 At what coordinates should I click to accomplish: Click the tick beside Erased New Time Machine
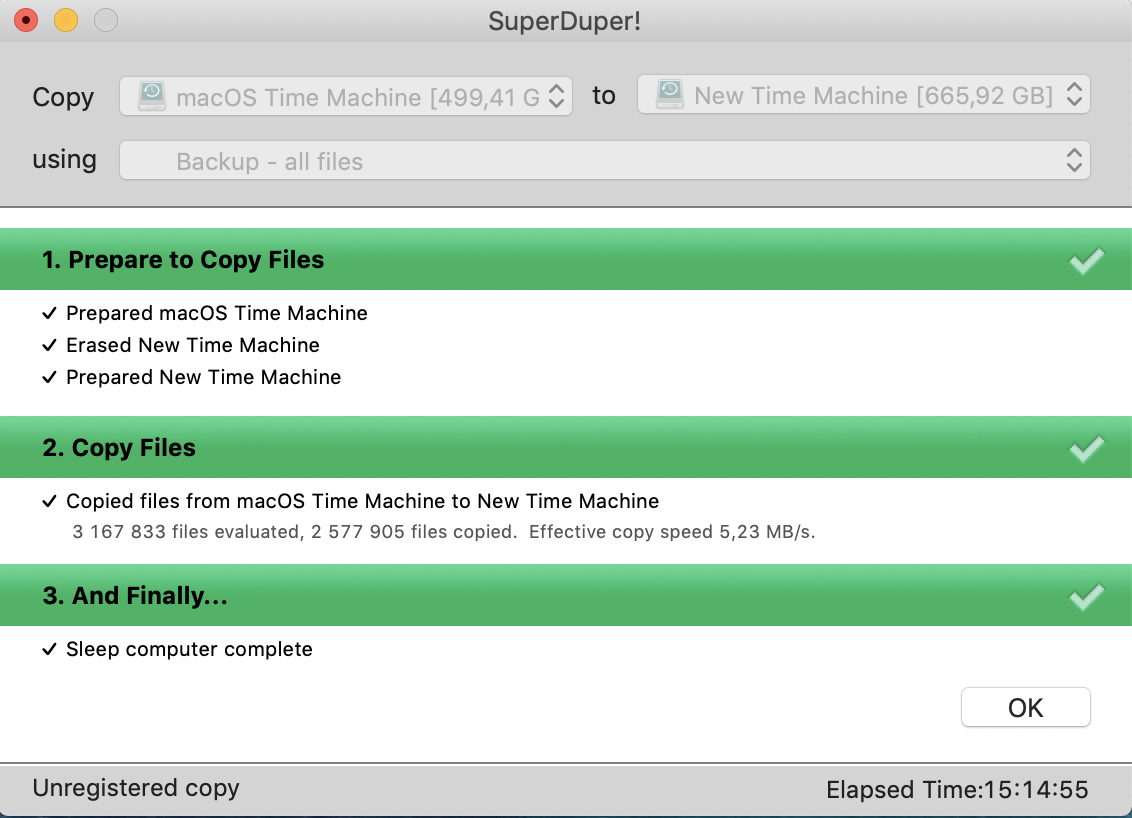(49, 345)
